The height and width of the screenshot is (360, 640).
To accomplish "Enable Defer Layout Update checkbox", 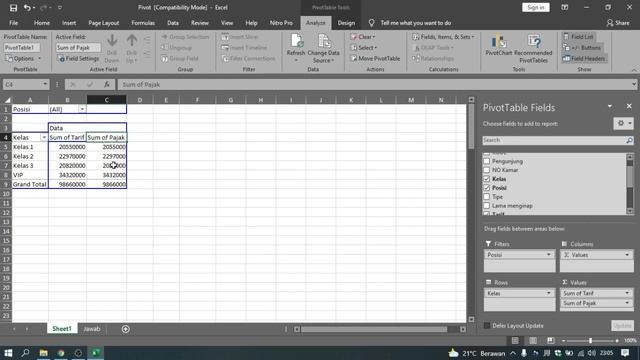I will [487, 326].
